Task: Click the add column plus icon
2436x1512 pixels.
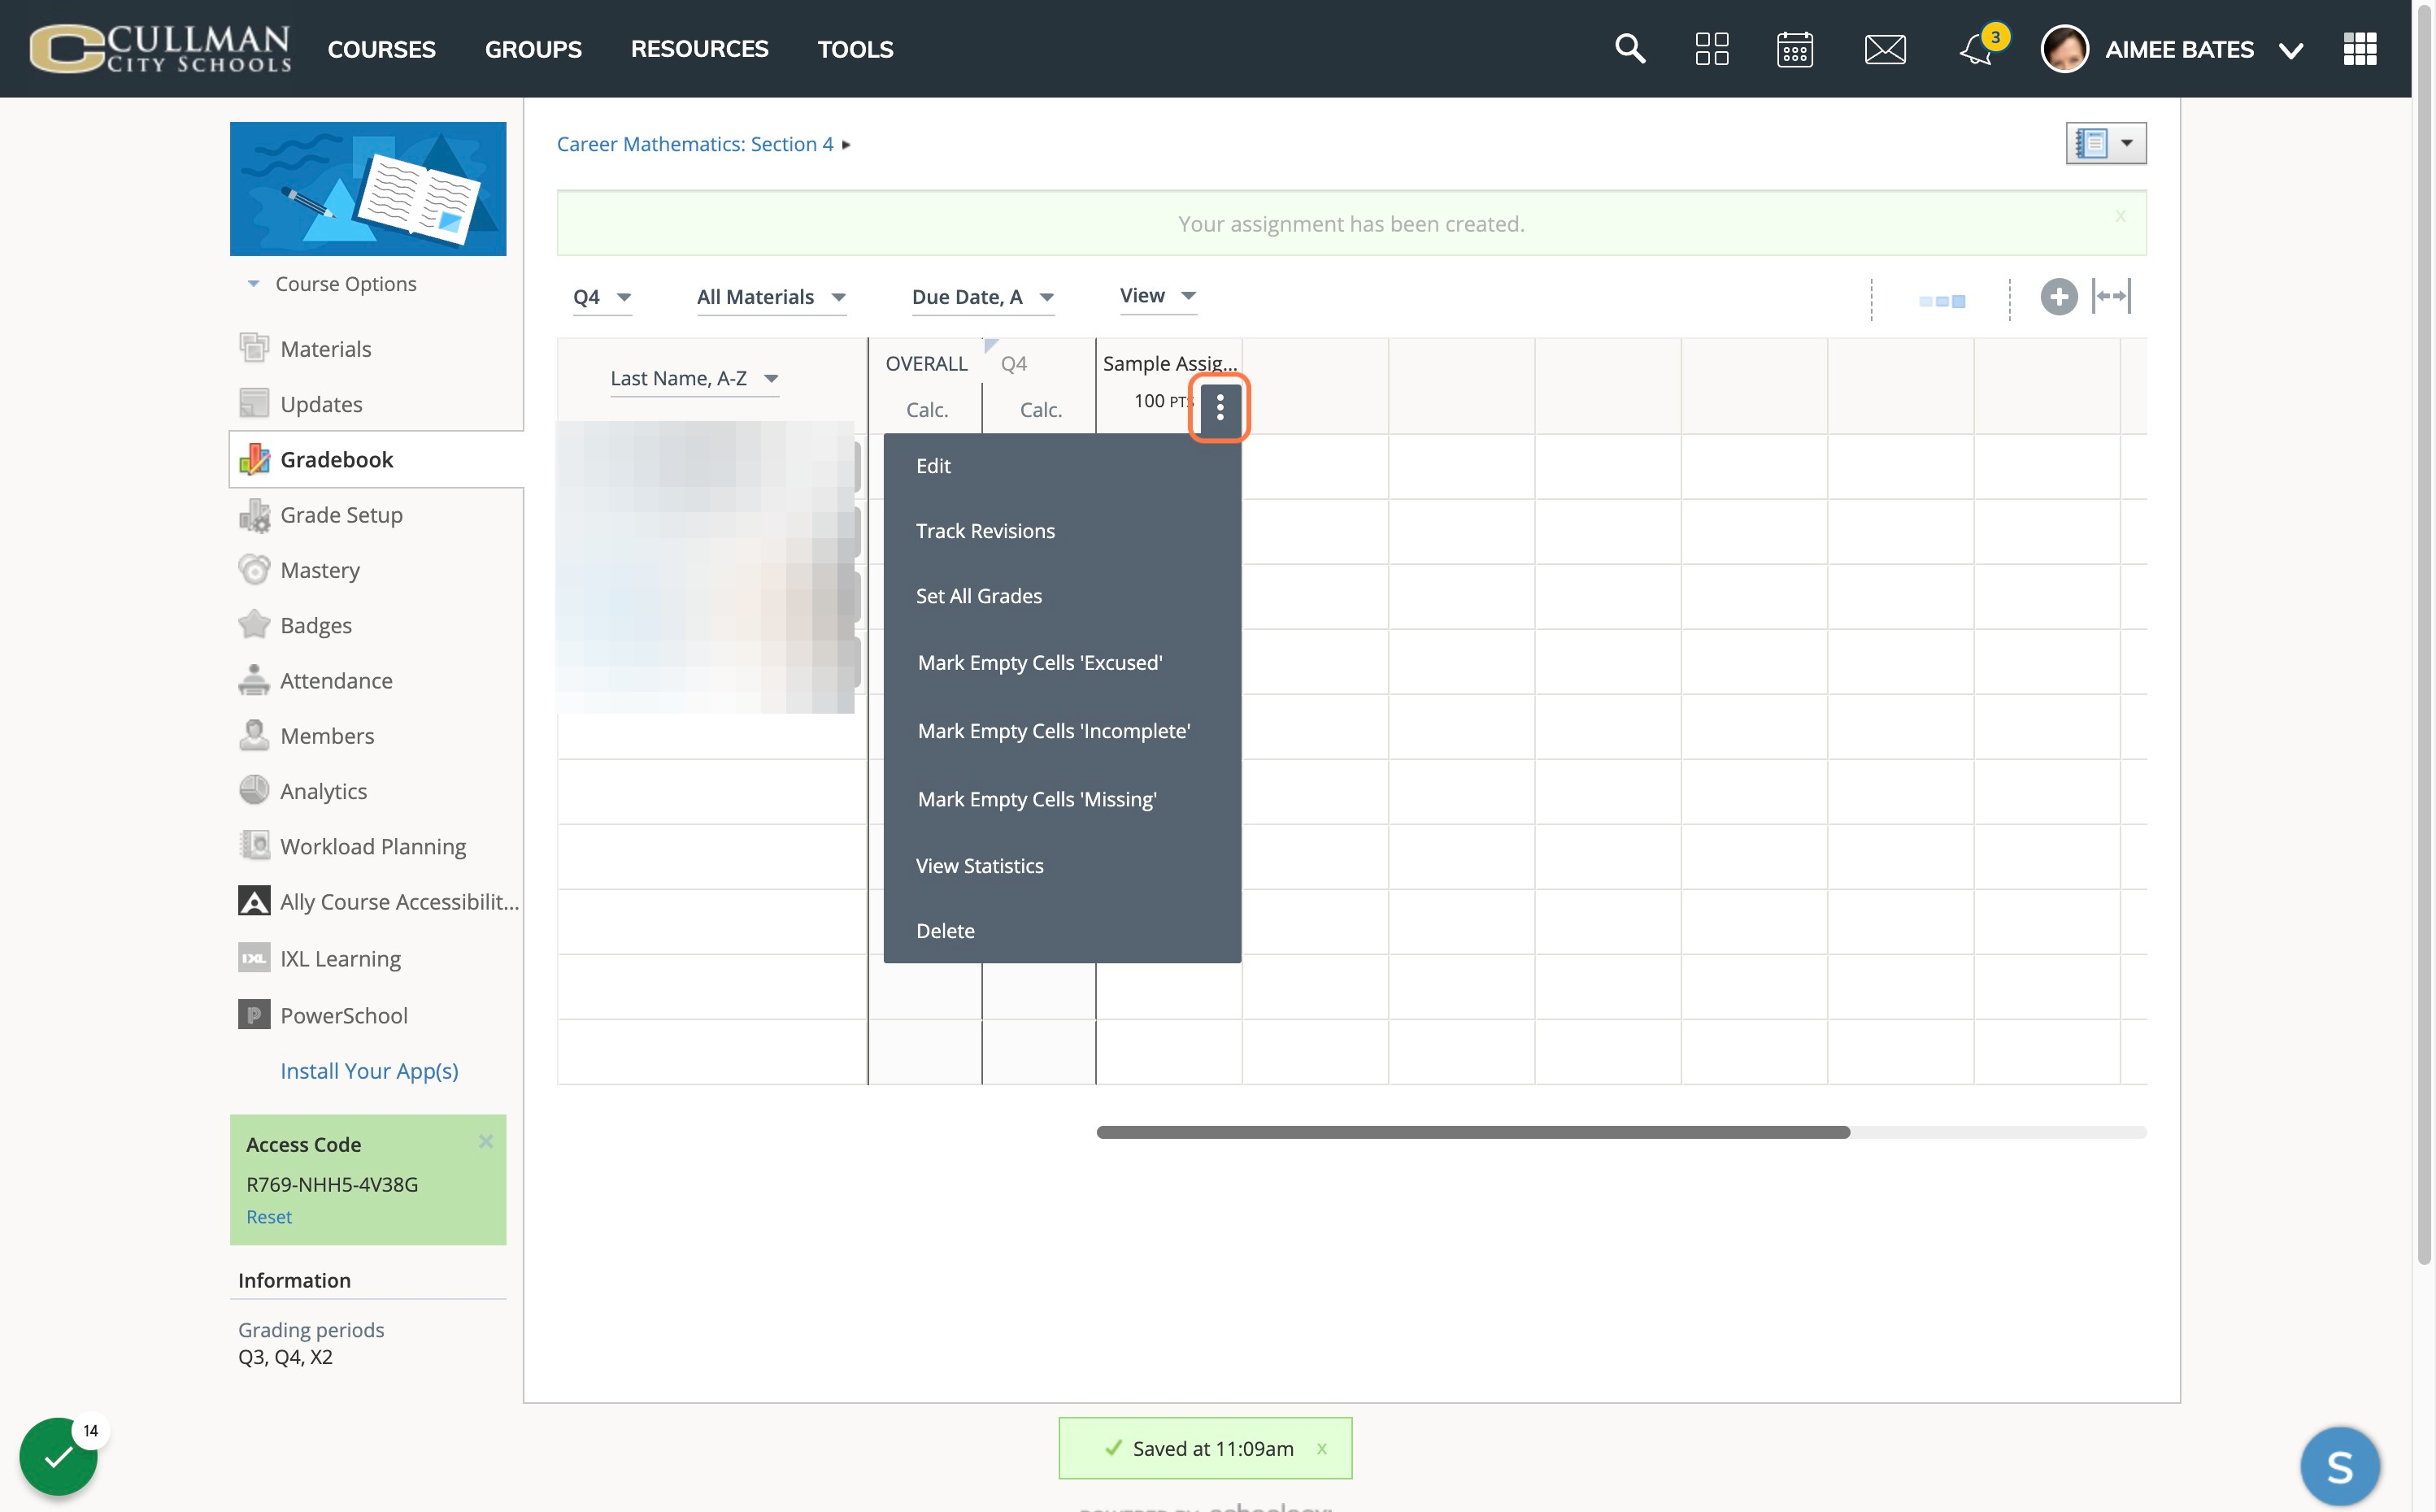Action: tap(2058, 297)
